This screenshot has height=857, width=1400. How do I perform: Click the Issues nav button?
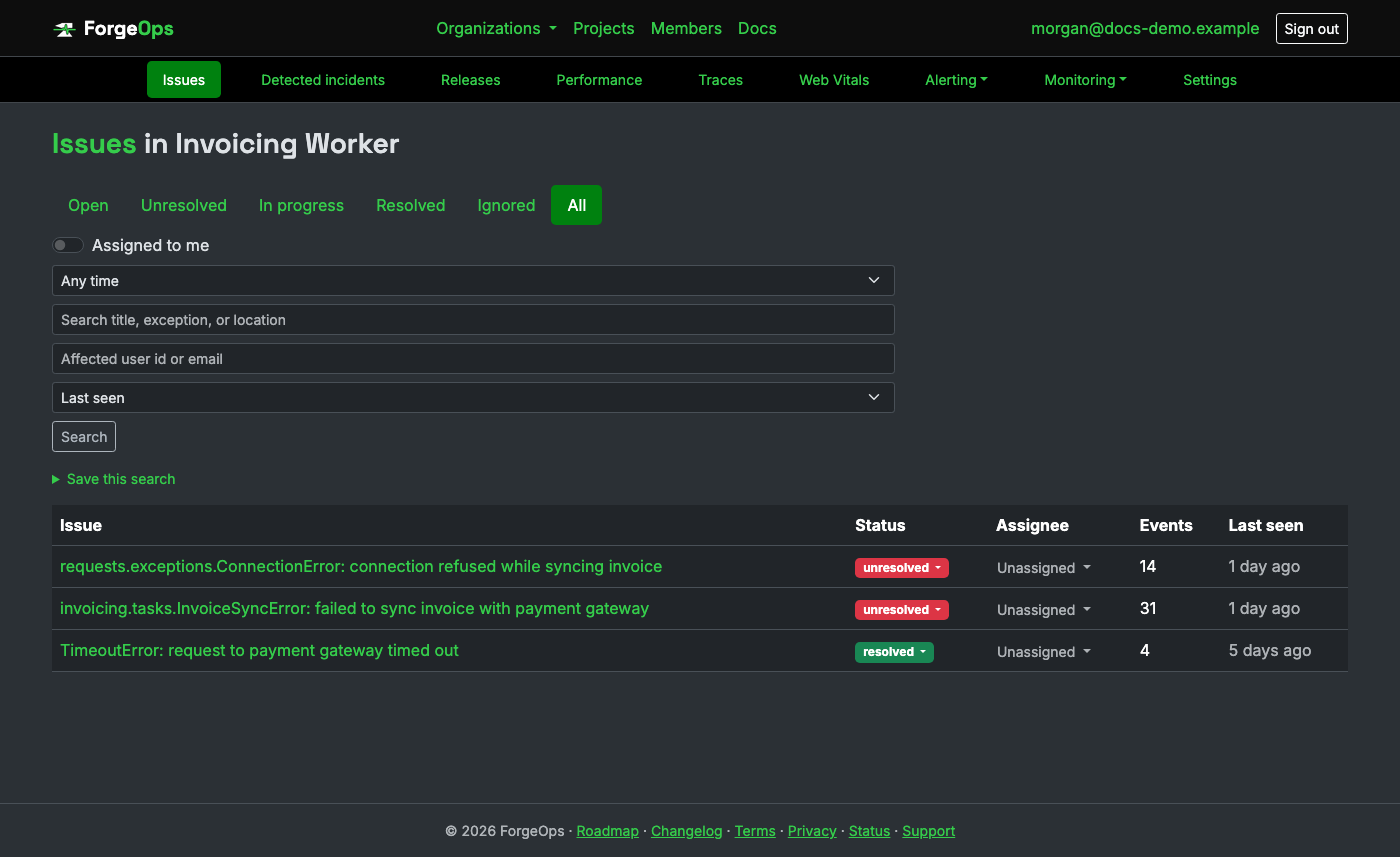point(184,80)
